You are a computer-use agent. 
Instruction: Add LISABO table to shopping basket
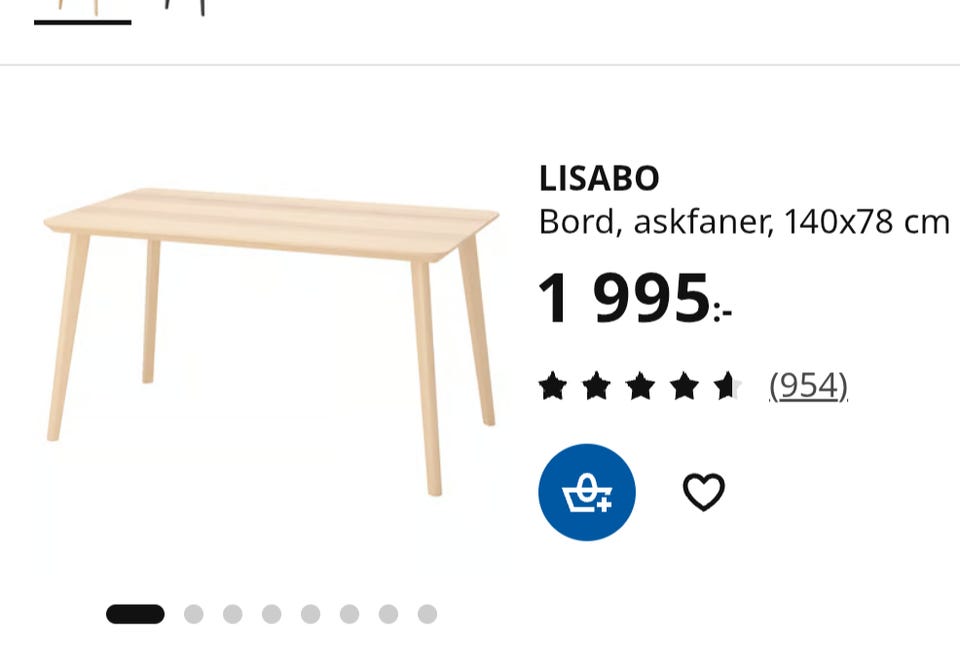click(x=587, y=492)
